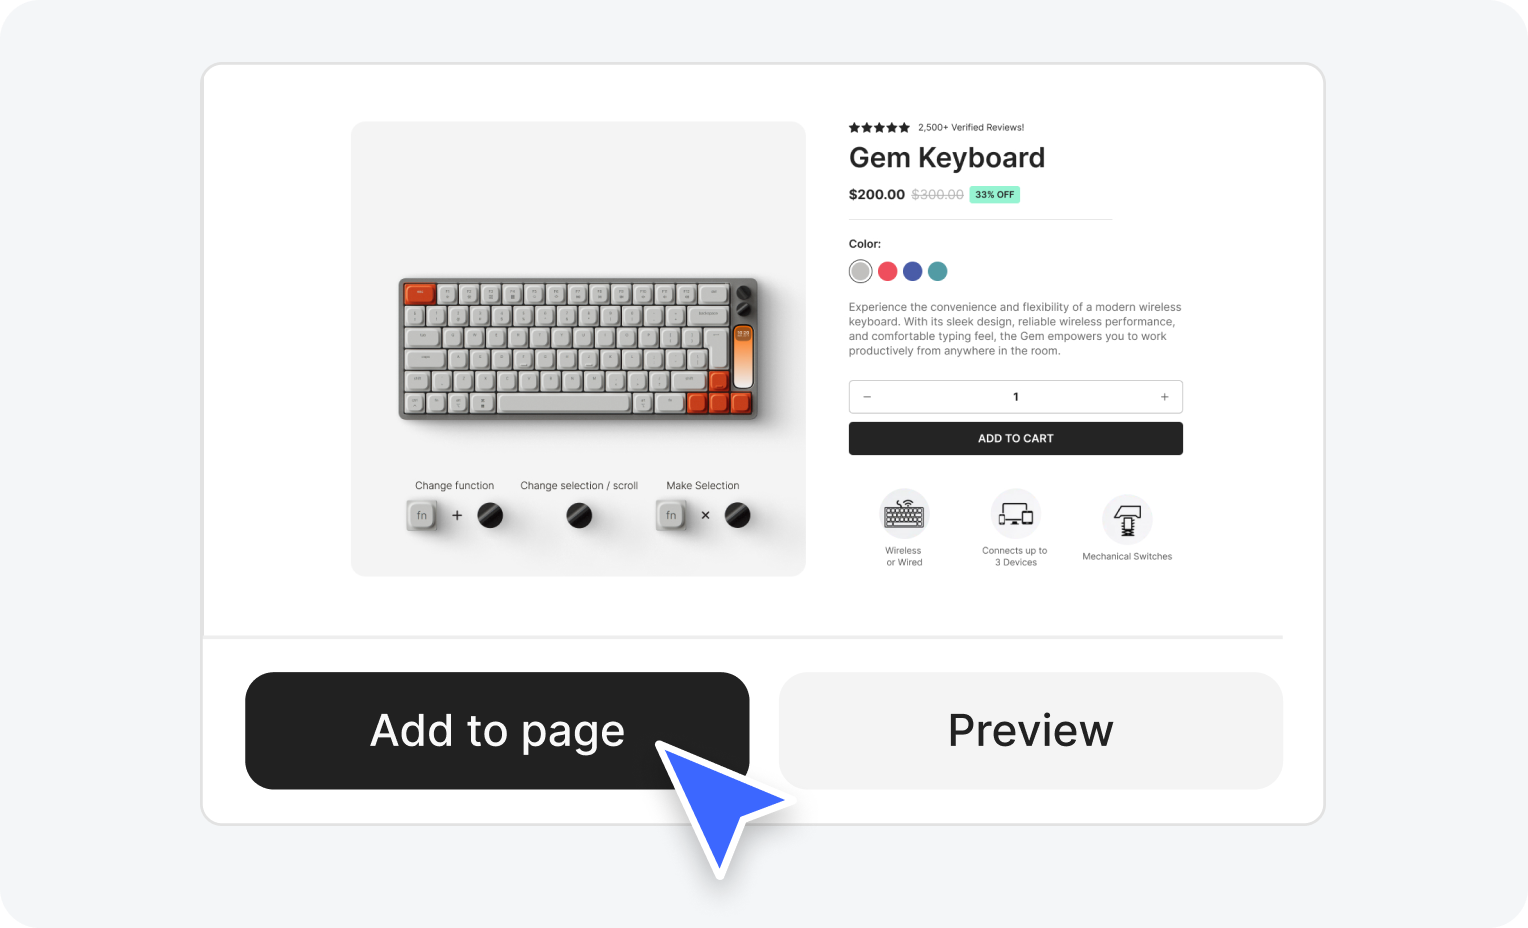
Task: Click the Gem Keyboard product image
Action: [x=578, y=348]
